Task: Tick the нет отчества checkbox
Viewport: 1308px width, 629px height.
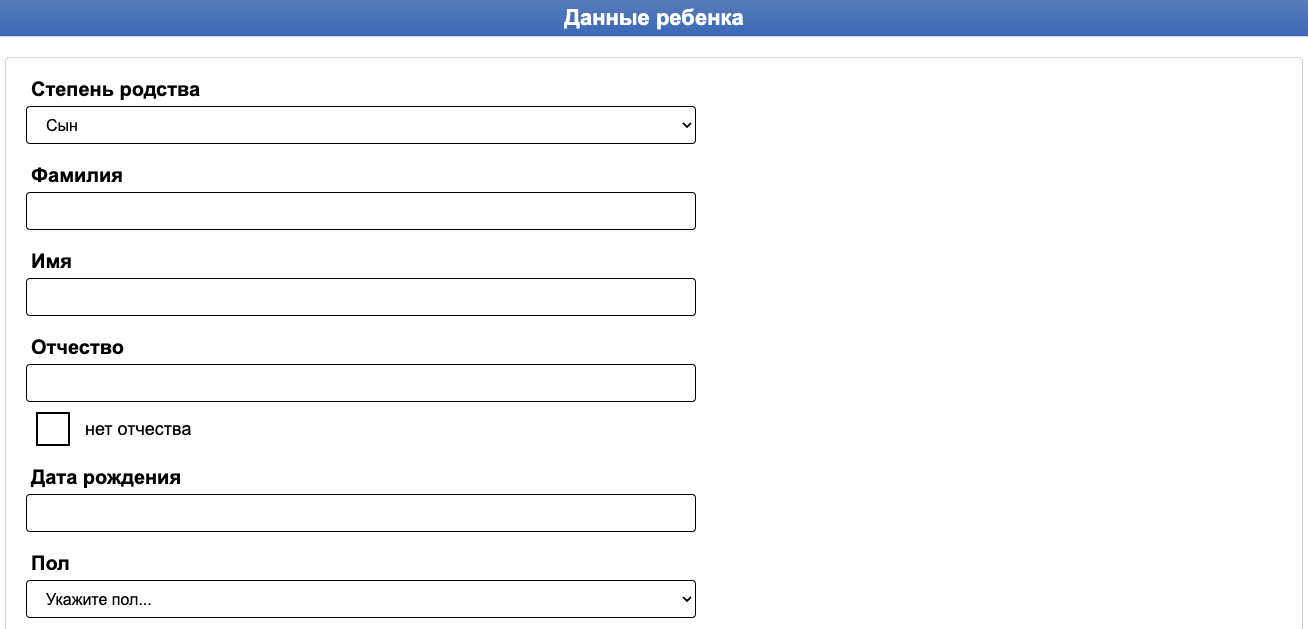Action: [x=53, y=429]
